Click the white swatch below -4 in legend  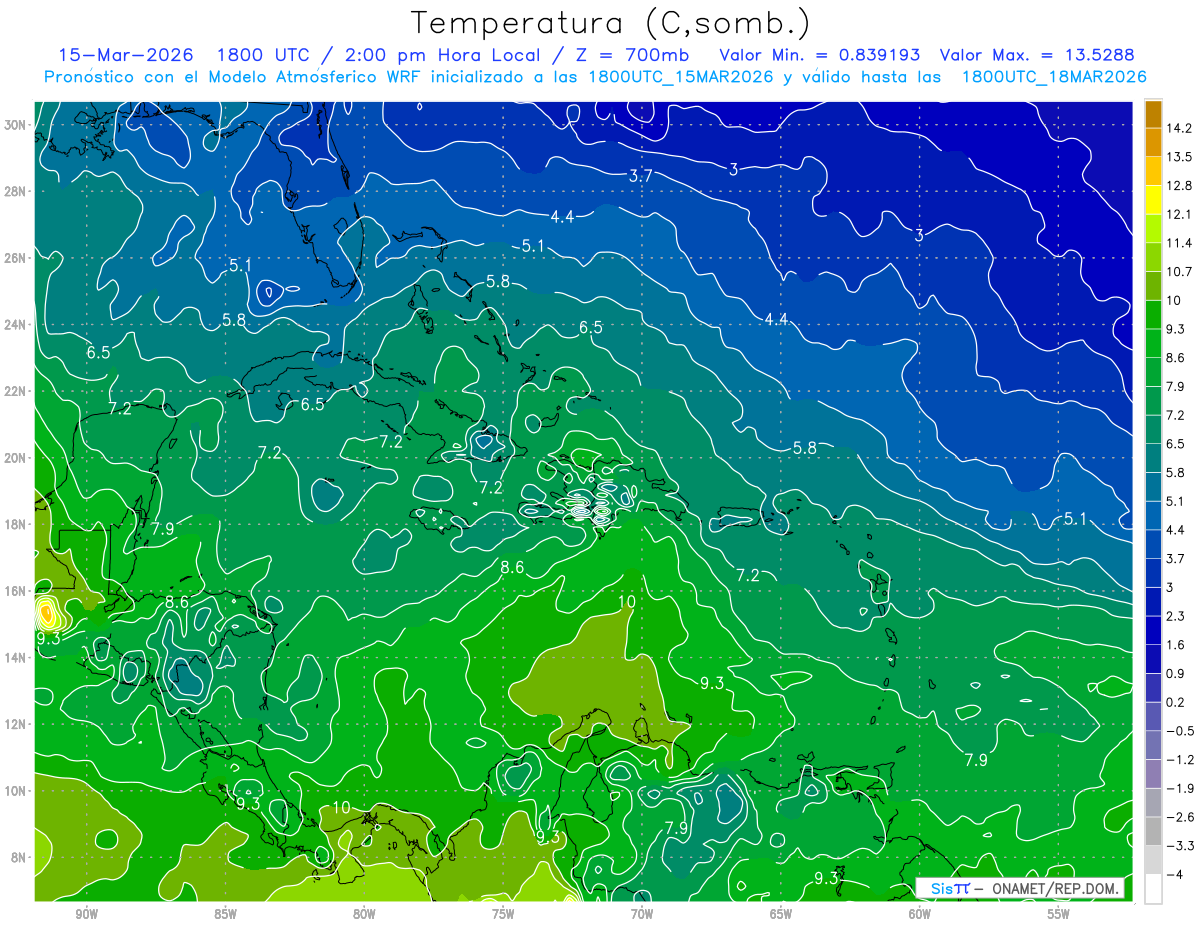pos(1153,888)
